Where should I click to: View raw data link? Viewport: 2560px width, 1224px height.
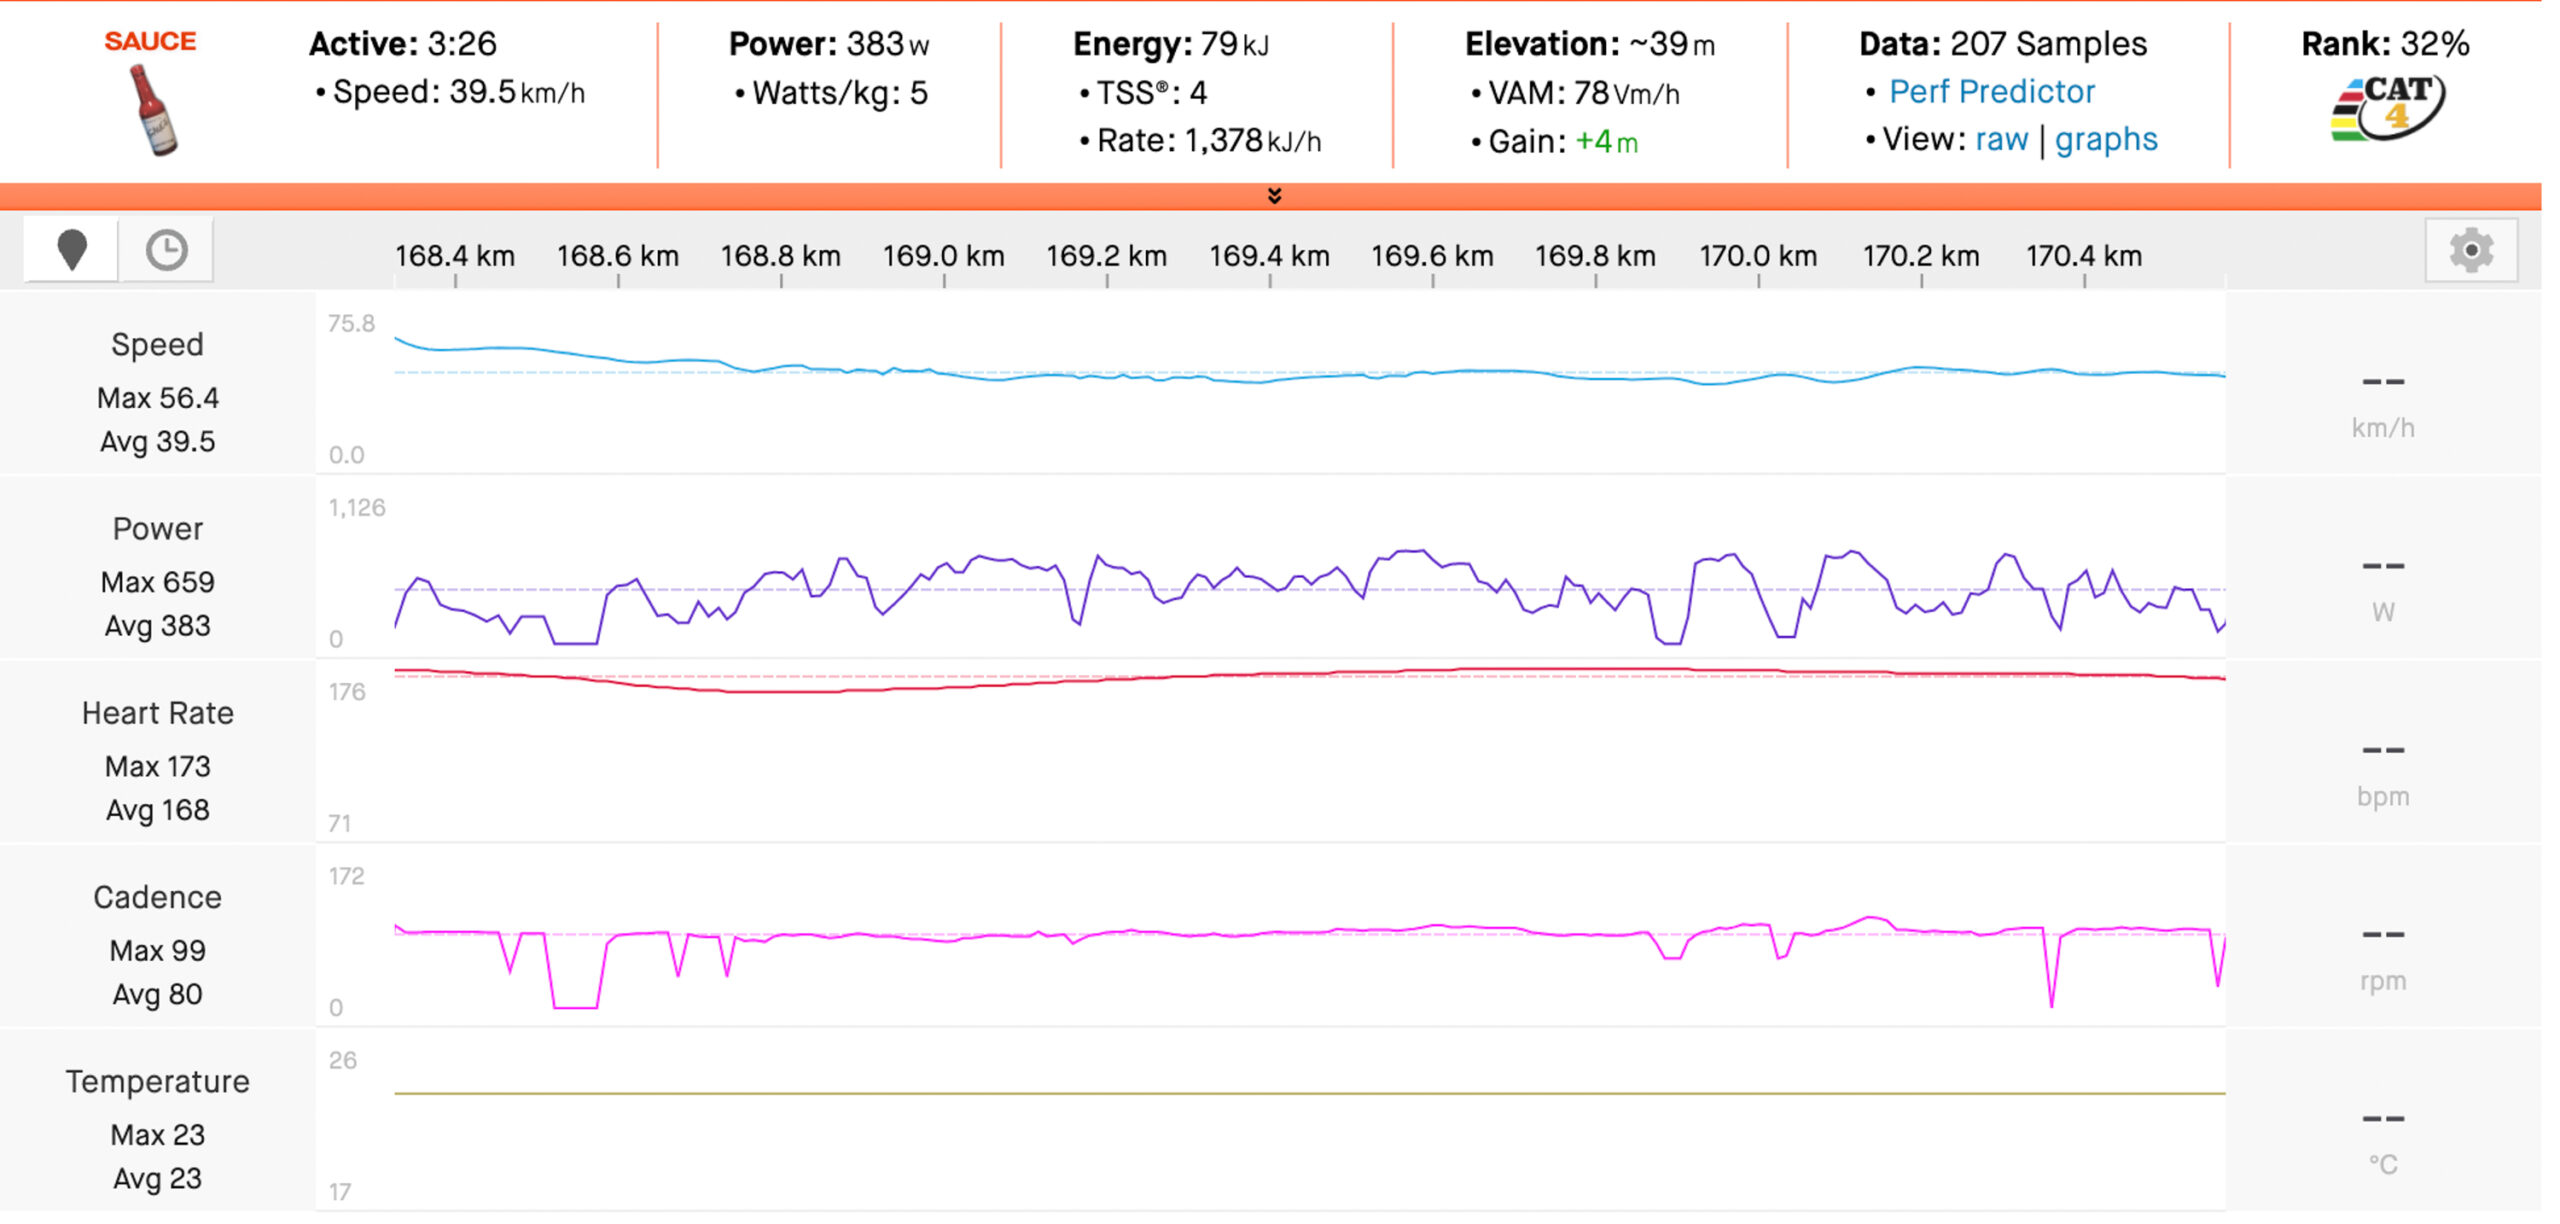coord(2001,140)
